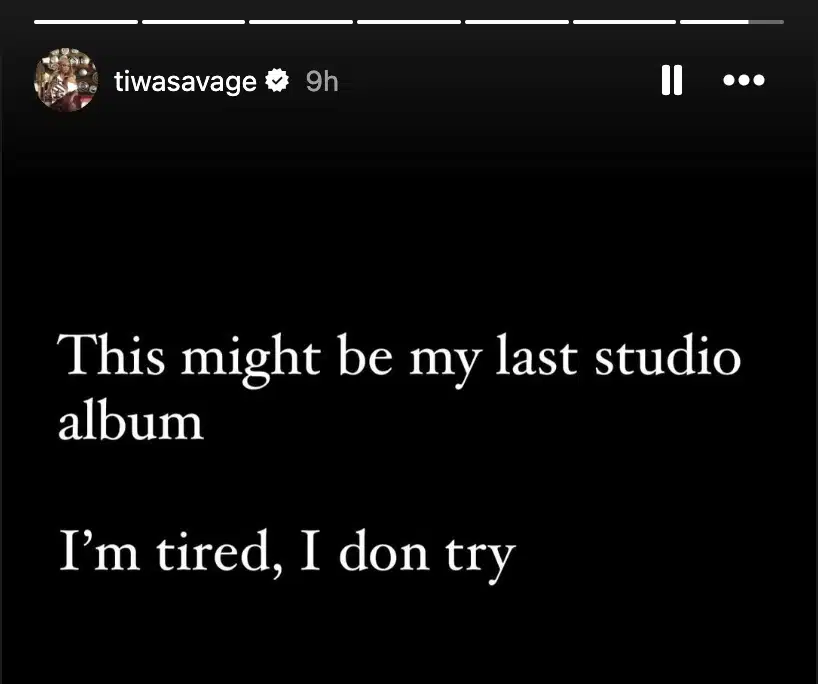Jump to the first story progress segment

click(x=86, y=21)
